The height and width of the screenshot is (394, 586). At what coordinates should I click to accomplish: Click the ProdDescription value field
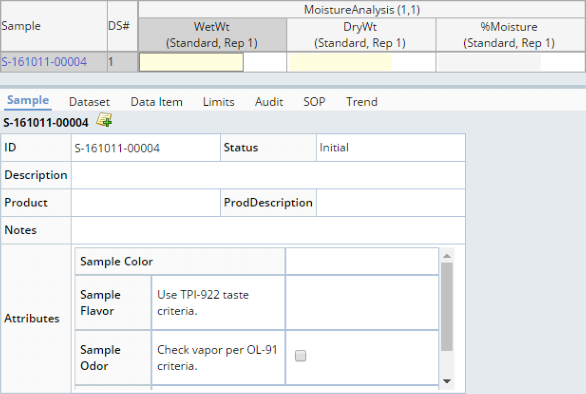click(x=391, y=203)
